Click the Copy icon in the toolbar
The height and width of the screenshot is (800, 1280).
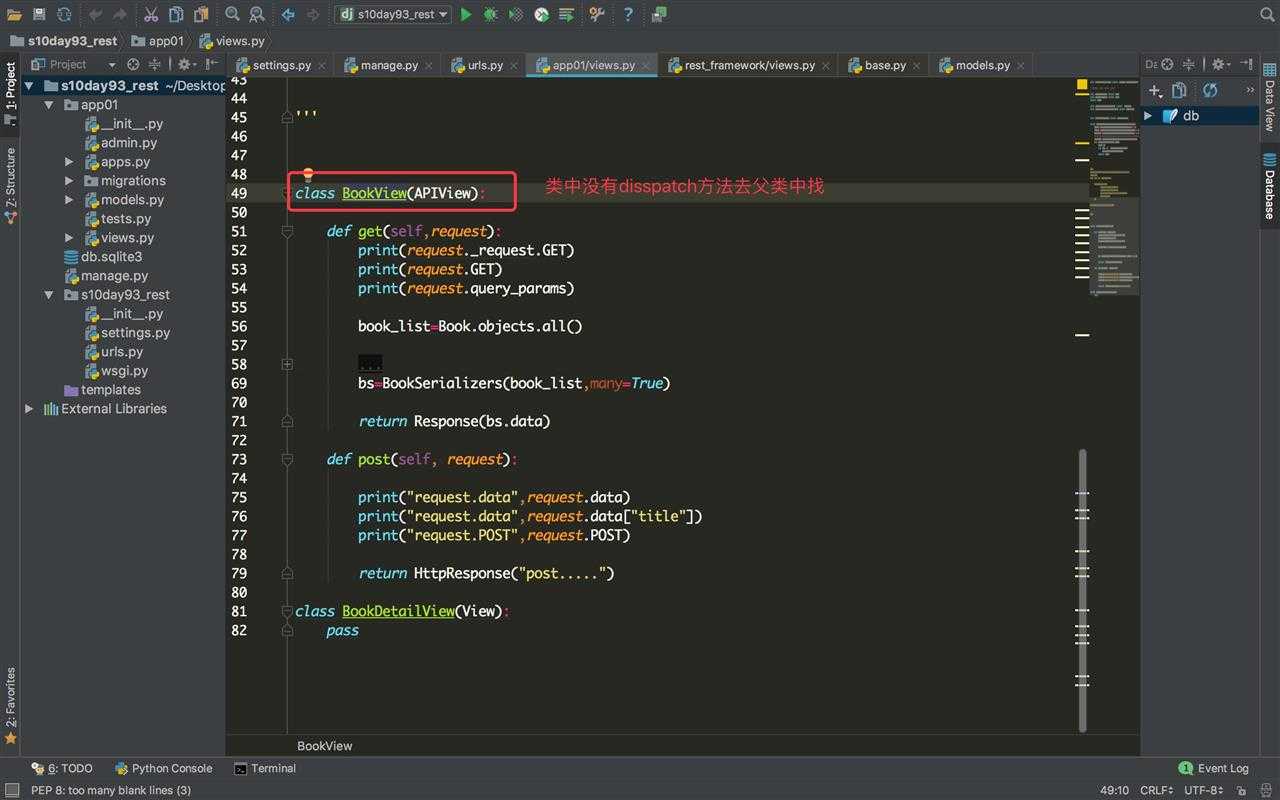176,14
